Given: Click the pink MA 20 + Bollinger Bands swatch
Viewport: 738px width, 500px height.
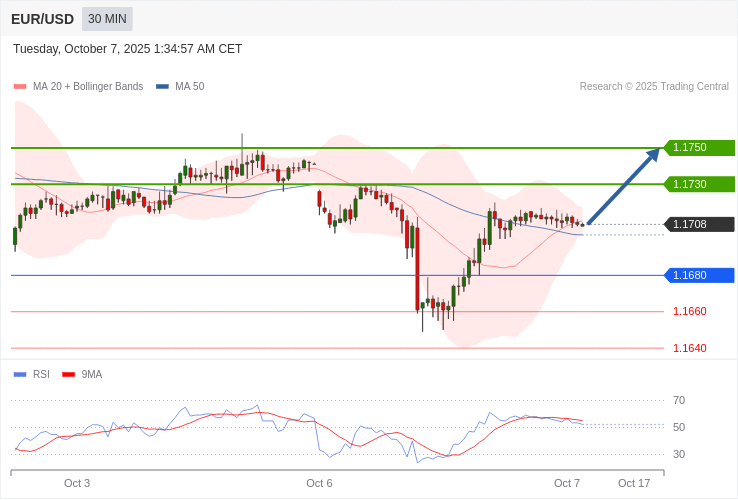Looking at the screenshot, I should click(20, 87).
